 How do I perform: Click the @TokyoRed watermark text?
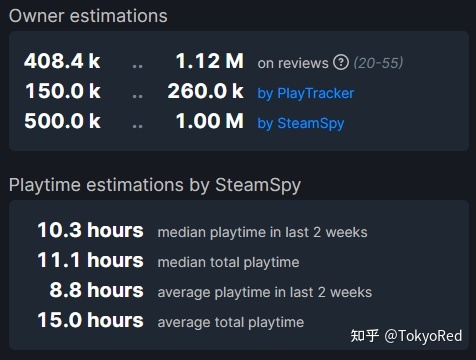coord(423,336)
